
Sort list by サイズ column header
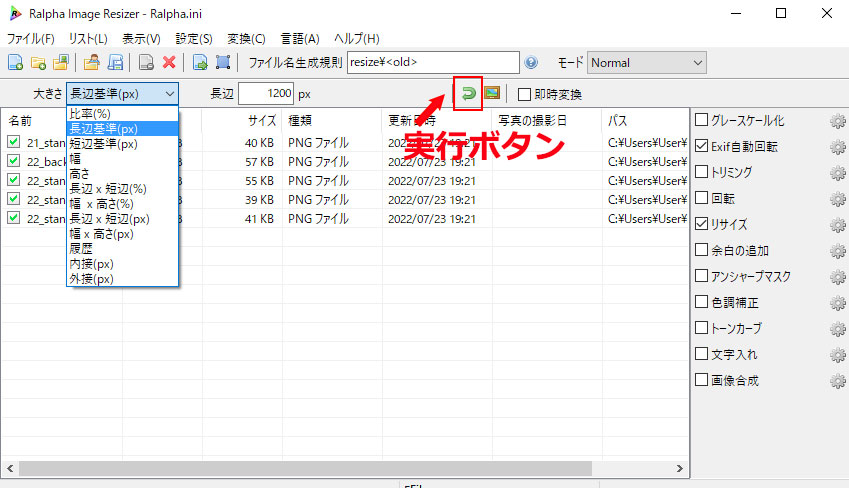(242, 120)
